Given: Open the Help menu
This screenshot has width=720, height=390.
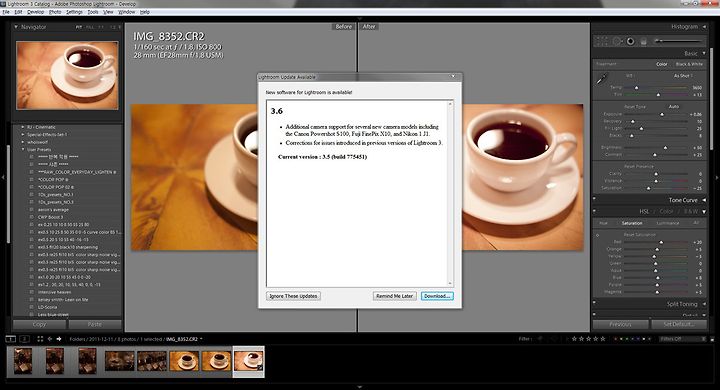Looking at the screenshot, I should pos(145,12).
